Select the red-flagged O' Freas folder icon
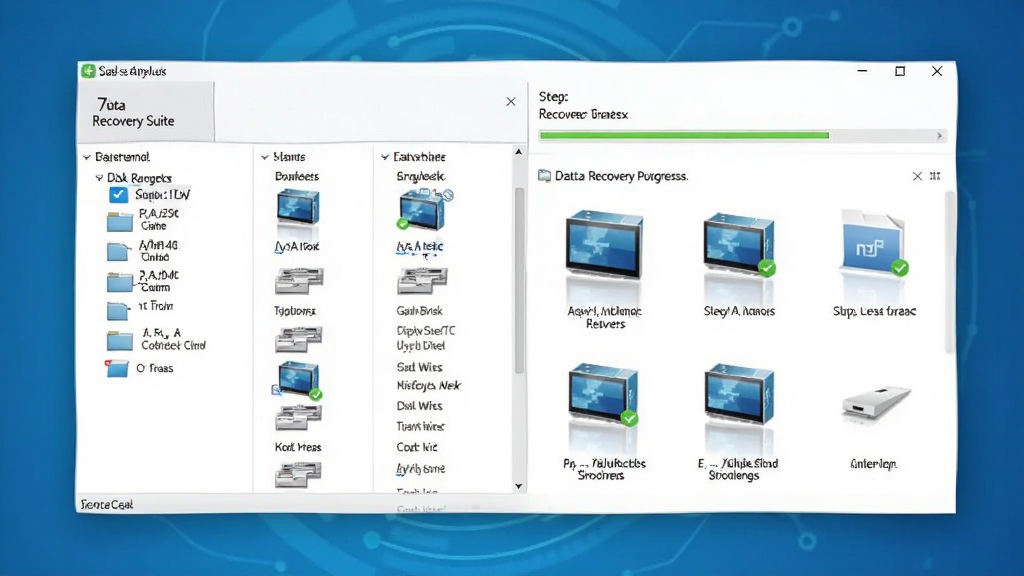The image size is (1024, 576). click(117, 369)
